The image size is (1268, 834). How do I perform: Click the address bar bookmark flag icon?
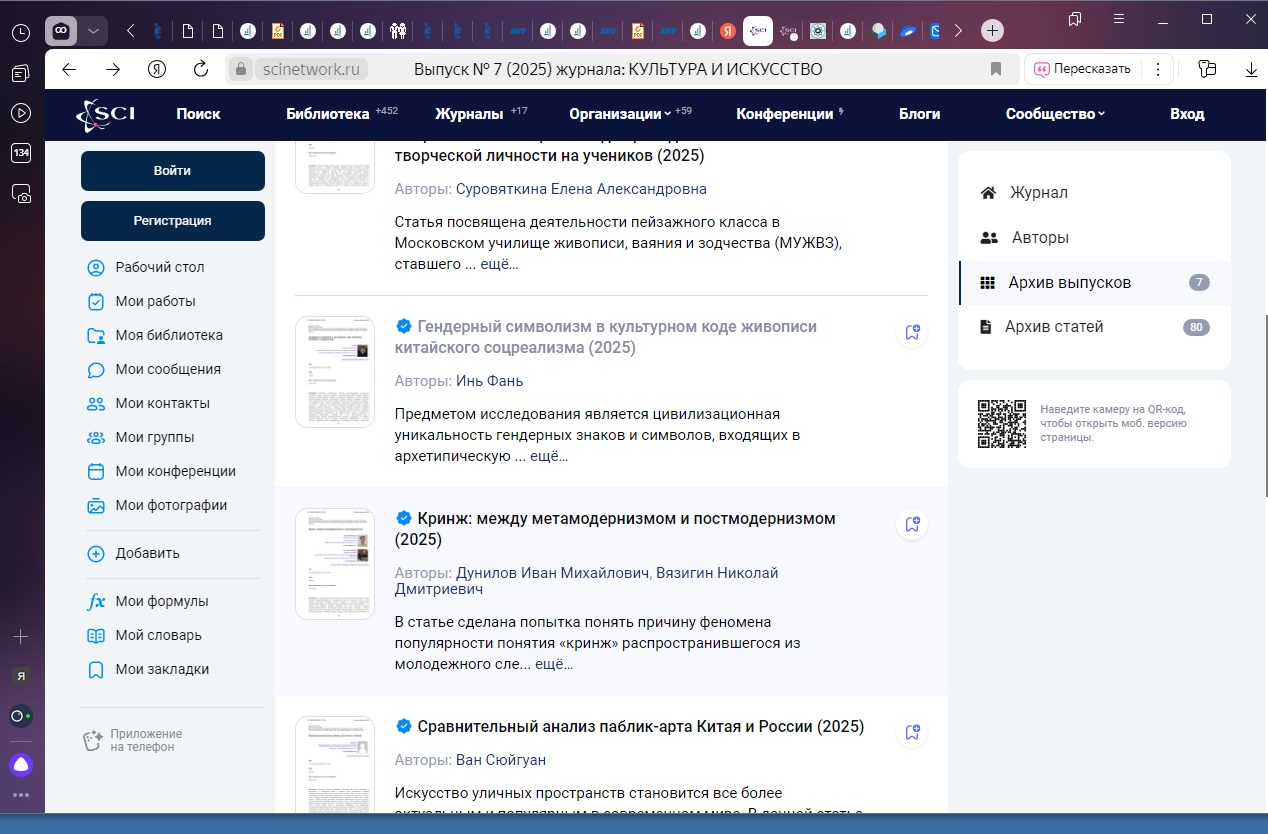(995, 69)
